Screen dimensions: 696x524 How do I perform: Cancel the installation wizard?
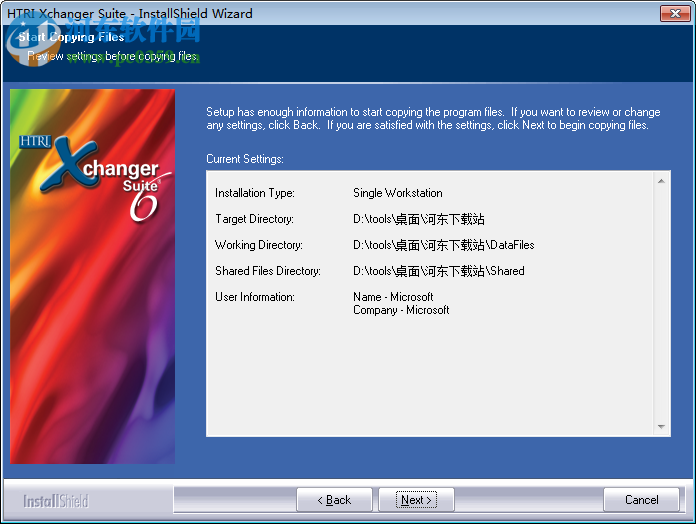click(641, 500)
